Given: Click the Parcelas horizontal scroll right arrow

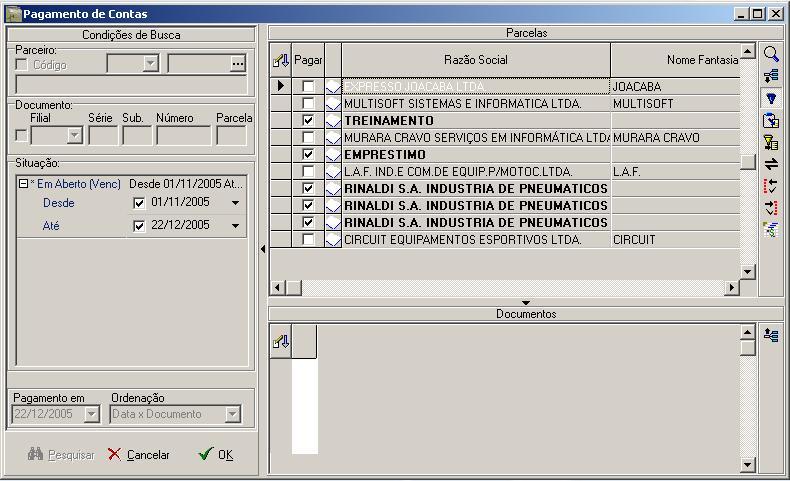Looking at the screenshot, I should click(732, 288).
